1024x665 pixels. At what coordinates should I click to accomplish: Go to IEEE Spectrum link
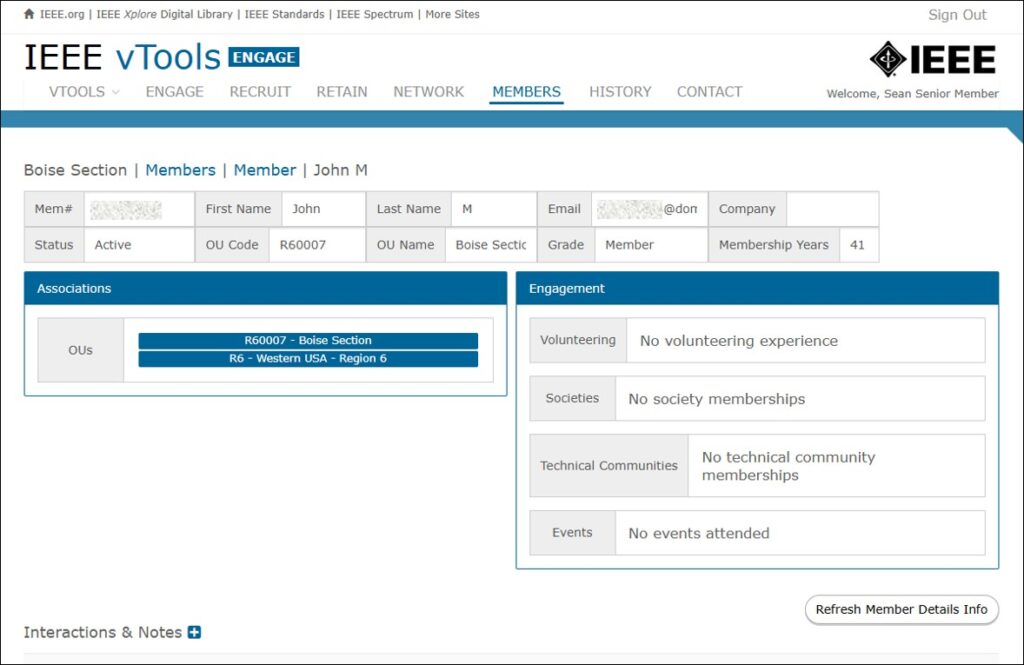pyautogui.click(x=375, y=14)
